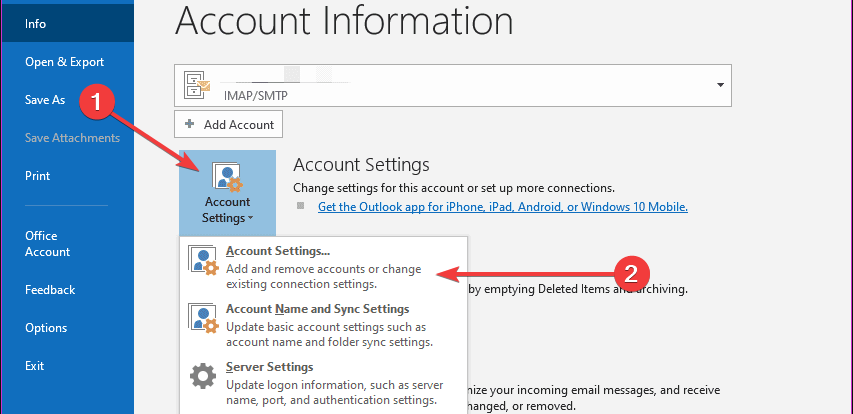
Task: Exit Outlook from sidebar
Action: click(34, 366)
